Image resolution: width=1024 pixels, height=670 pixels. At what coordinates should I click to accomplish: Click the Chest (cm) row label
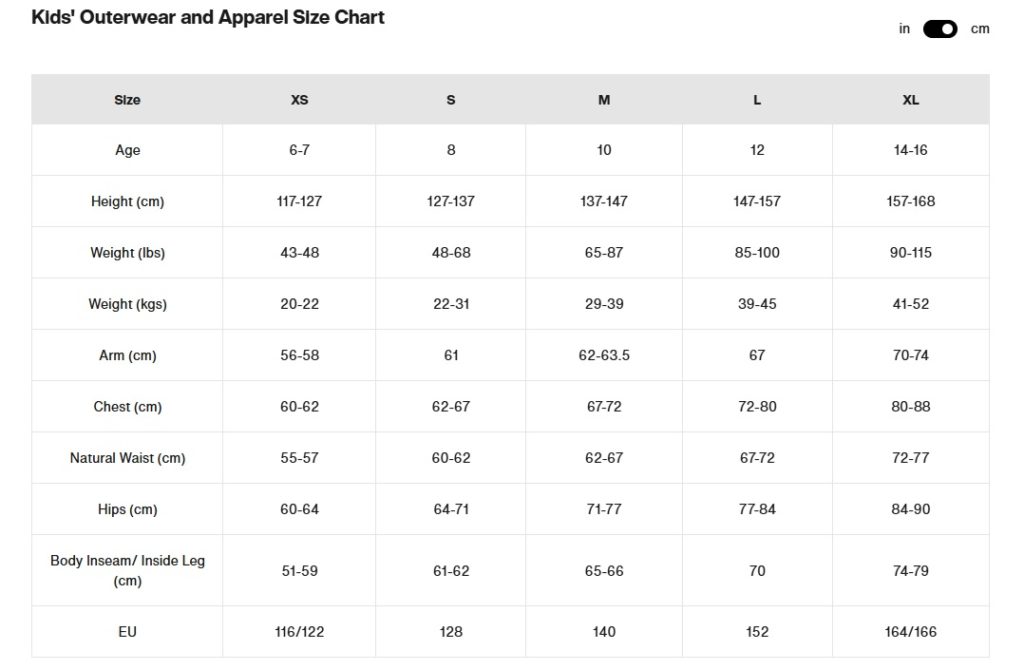(x=127, y=407)
